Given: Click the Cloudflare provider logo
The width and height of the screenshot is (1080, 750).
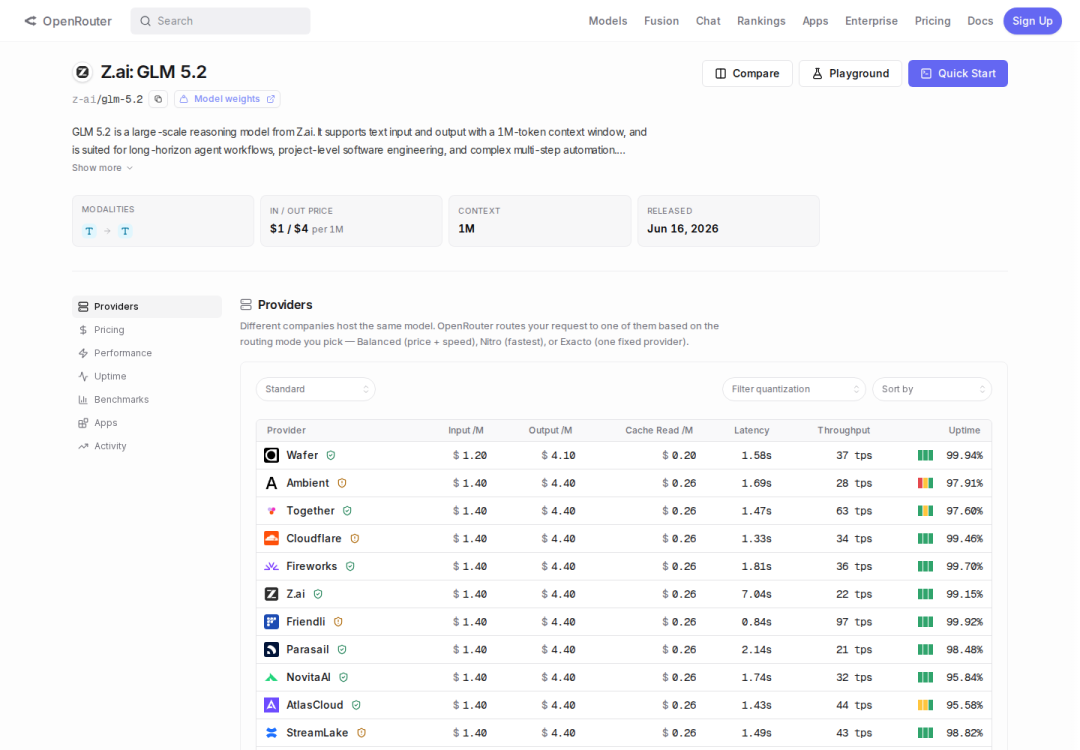Looking at the screenshot, I should 271,539.
